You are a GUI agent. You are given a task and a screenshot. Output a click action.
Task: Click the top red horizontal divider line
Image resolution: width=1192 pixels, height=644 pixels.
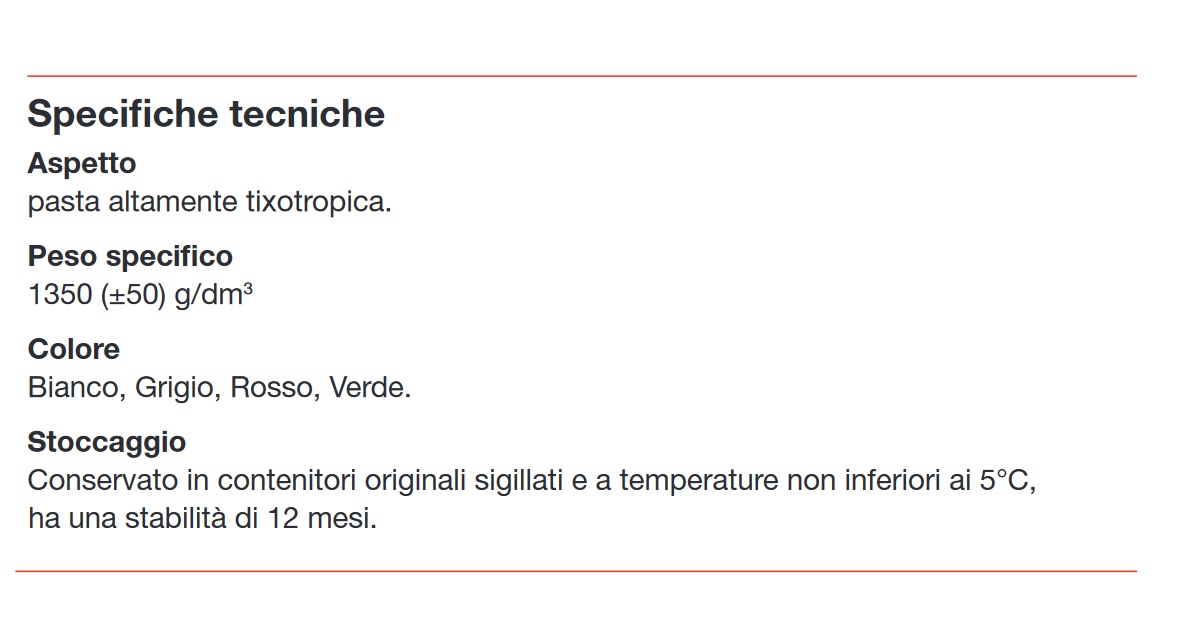(582, 76)
